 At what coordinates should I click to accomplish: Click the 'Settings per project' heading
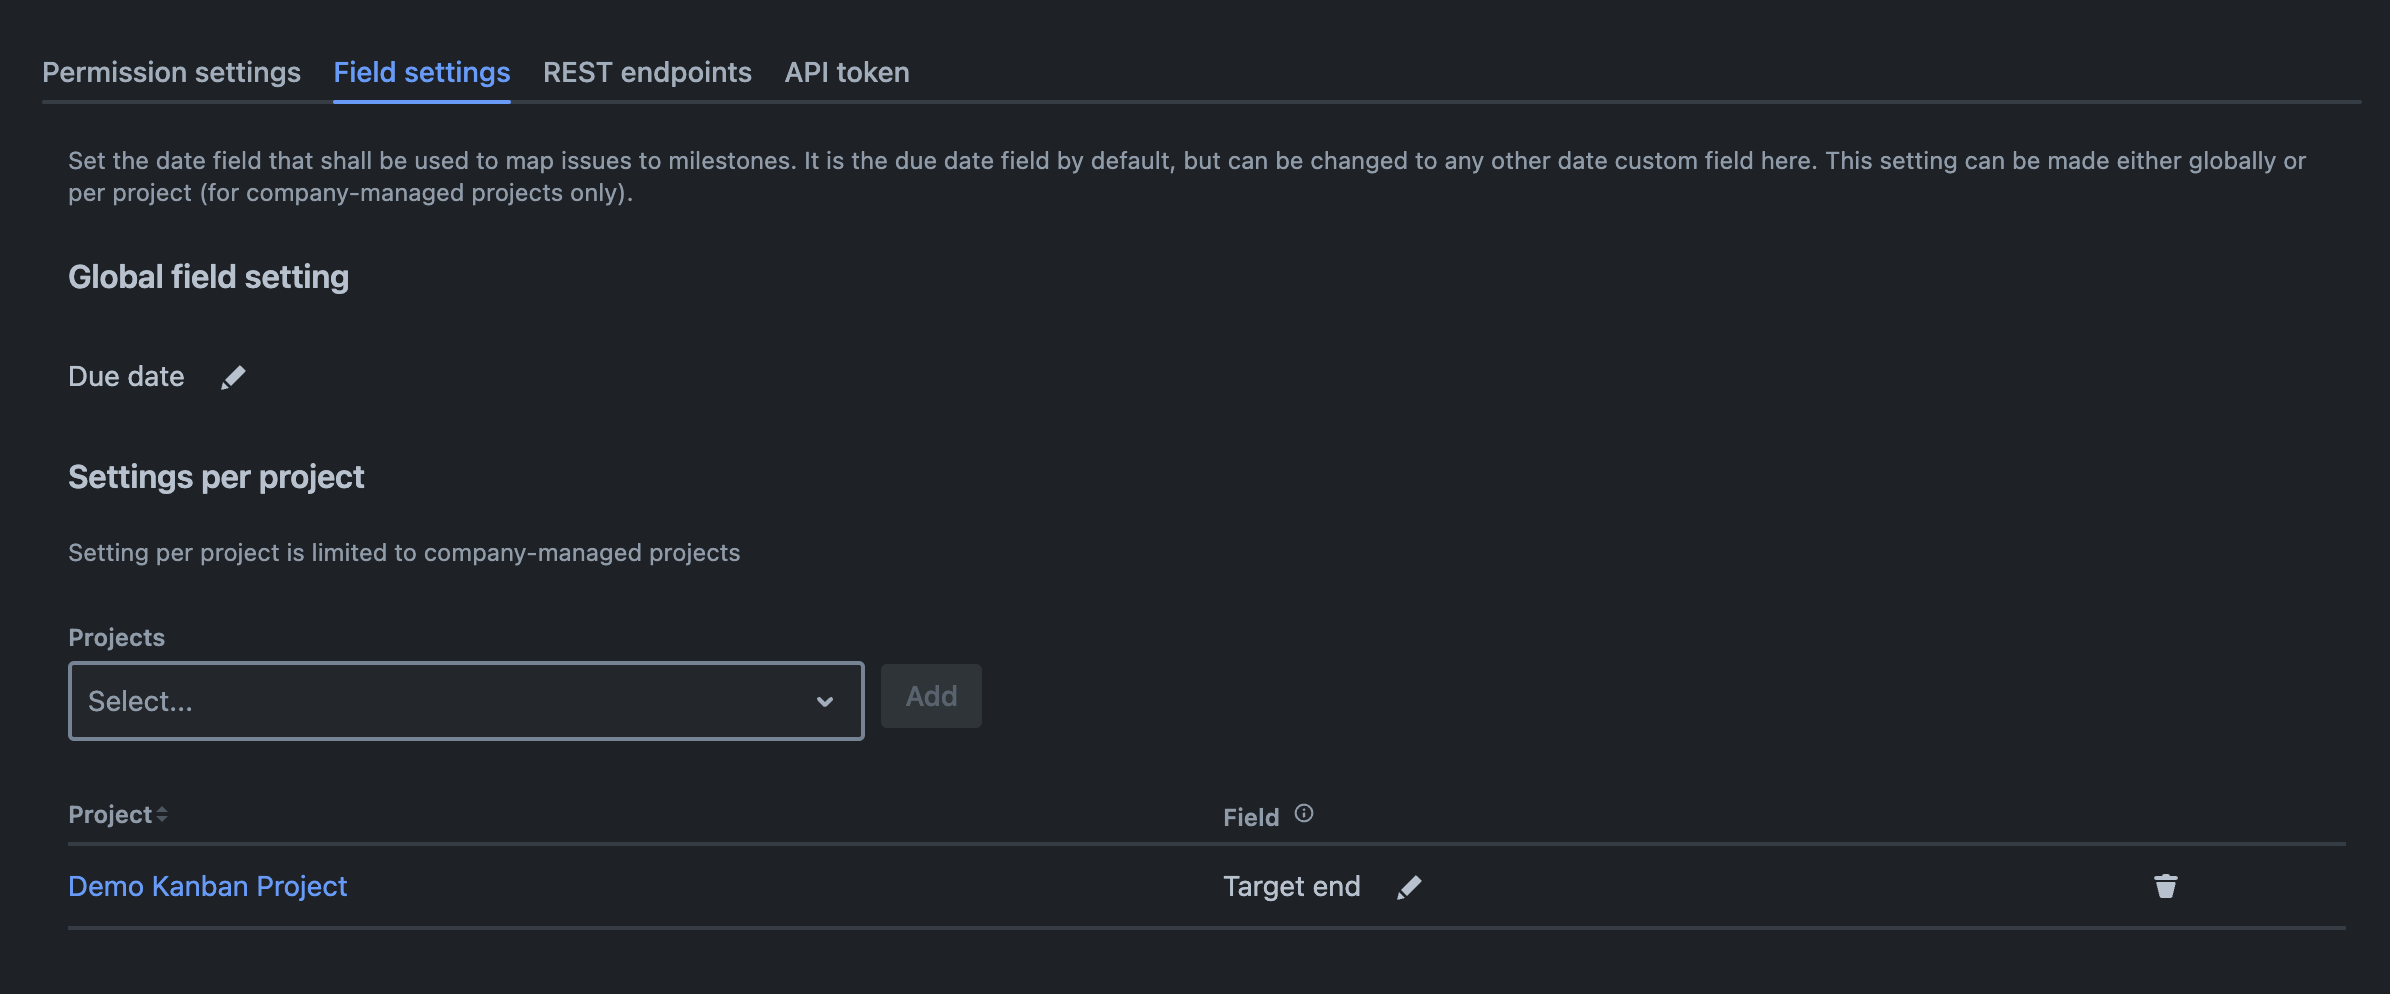pyautogui.click(x=216, y=477)
